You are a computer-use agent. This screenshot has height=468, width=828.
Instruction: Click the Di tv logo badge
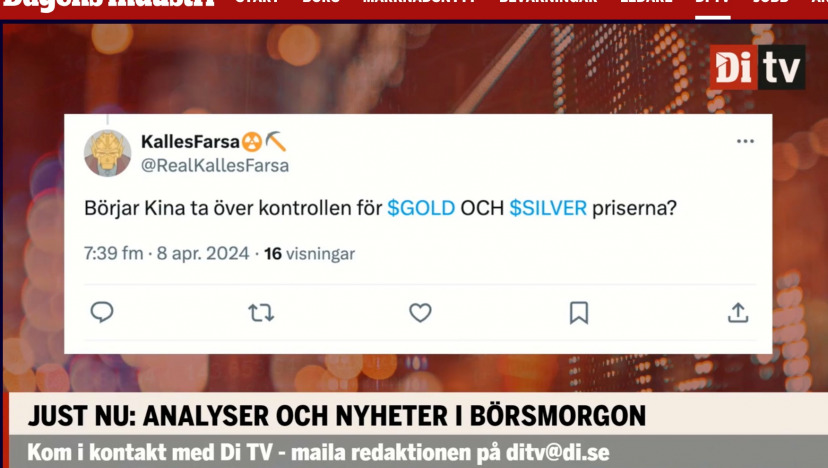[x=757, y=67]
